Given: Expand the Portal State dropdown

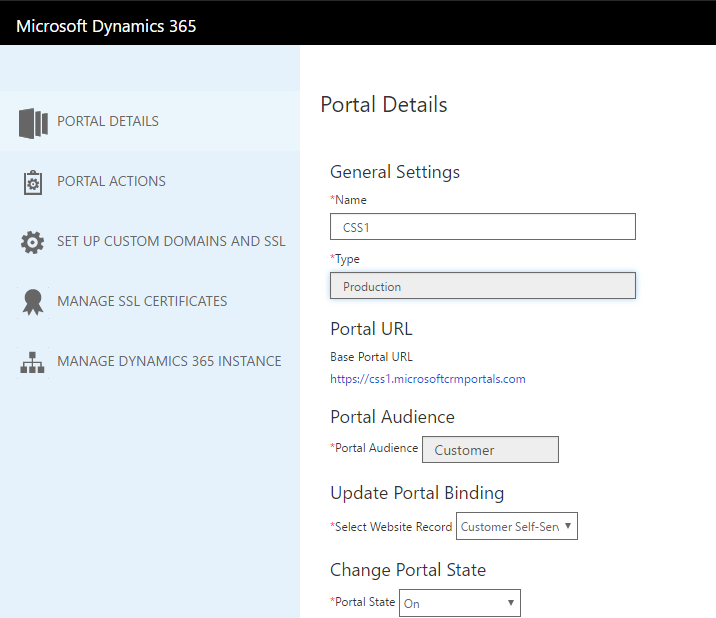Looking at the screenshot, I should (459, 603).
